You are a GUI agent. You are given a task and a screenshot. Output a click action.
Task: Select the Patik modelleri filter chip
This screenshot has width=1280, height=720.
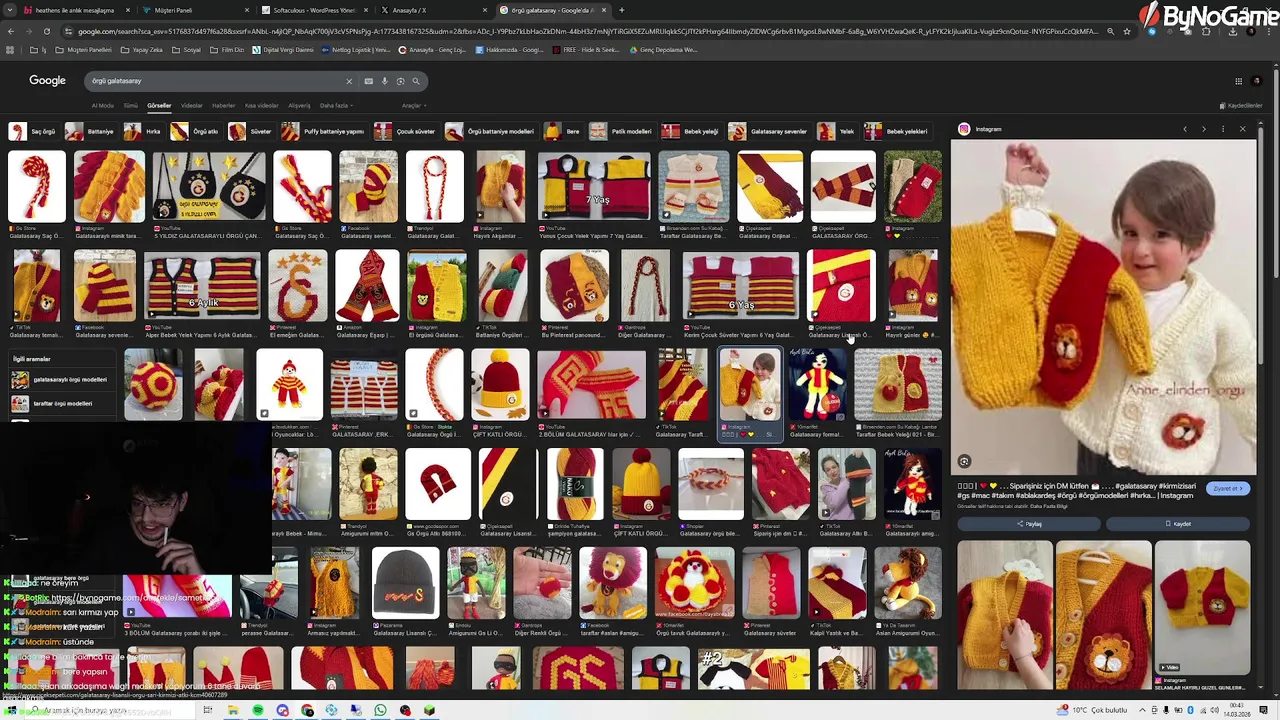621,131
